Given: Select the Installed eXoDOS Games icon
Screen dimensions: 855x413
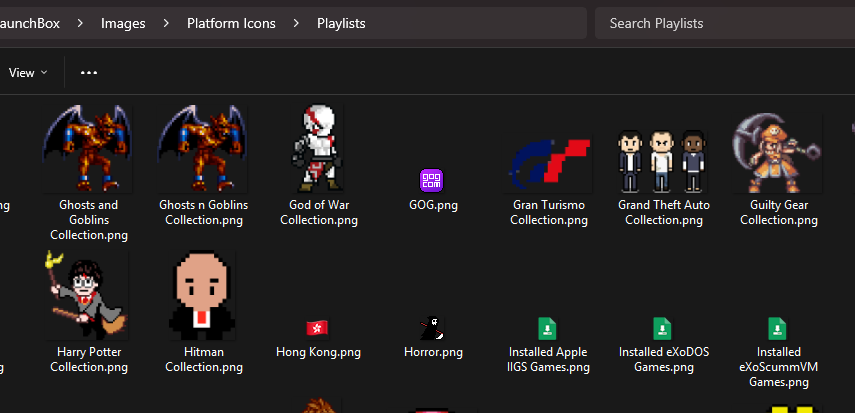Looking at the screenshot, I should [663, 328].
